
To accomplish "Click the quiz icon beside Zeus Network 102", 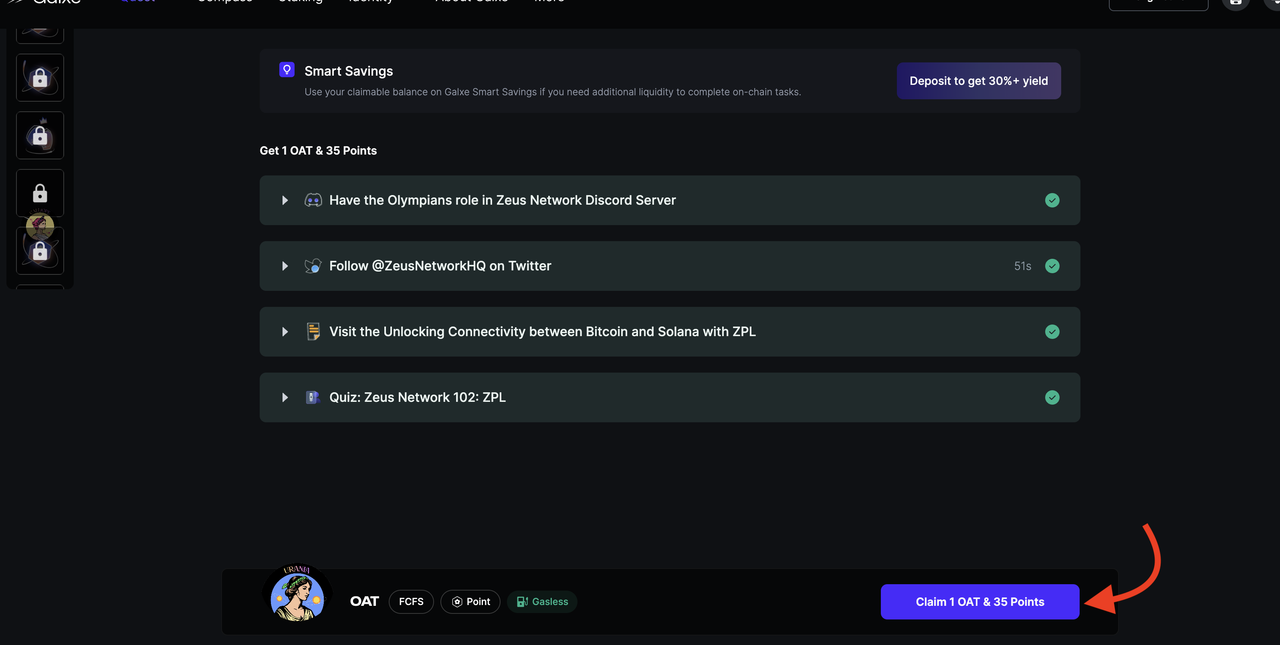I will (x=313, y=397).
